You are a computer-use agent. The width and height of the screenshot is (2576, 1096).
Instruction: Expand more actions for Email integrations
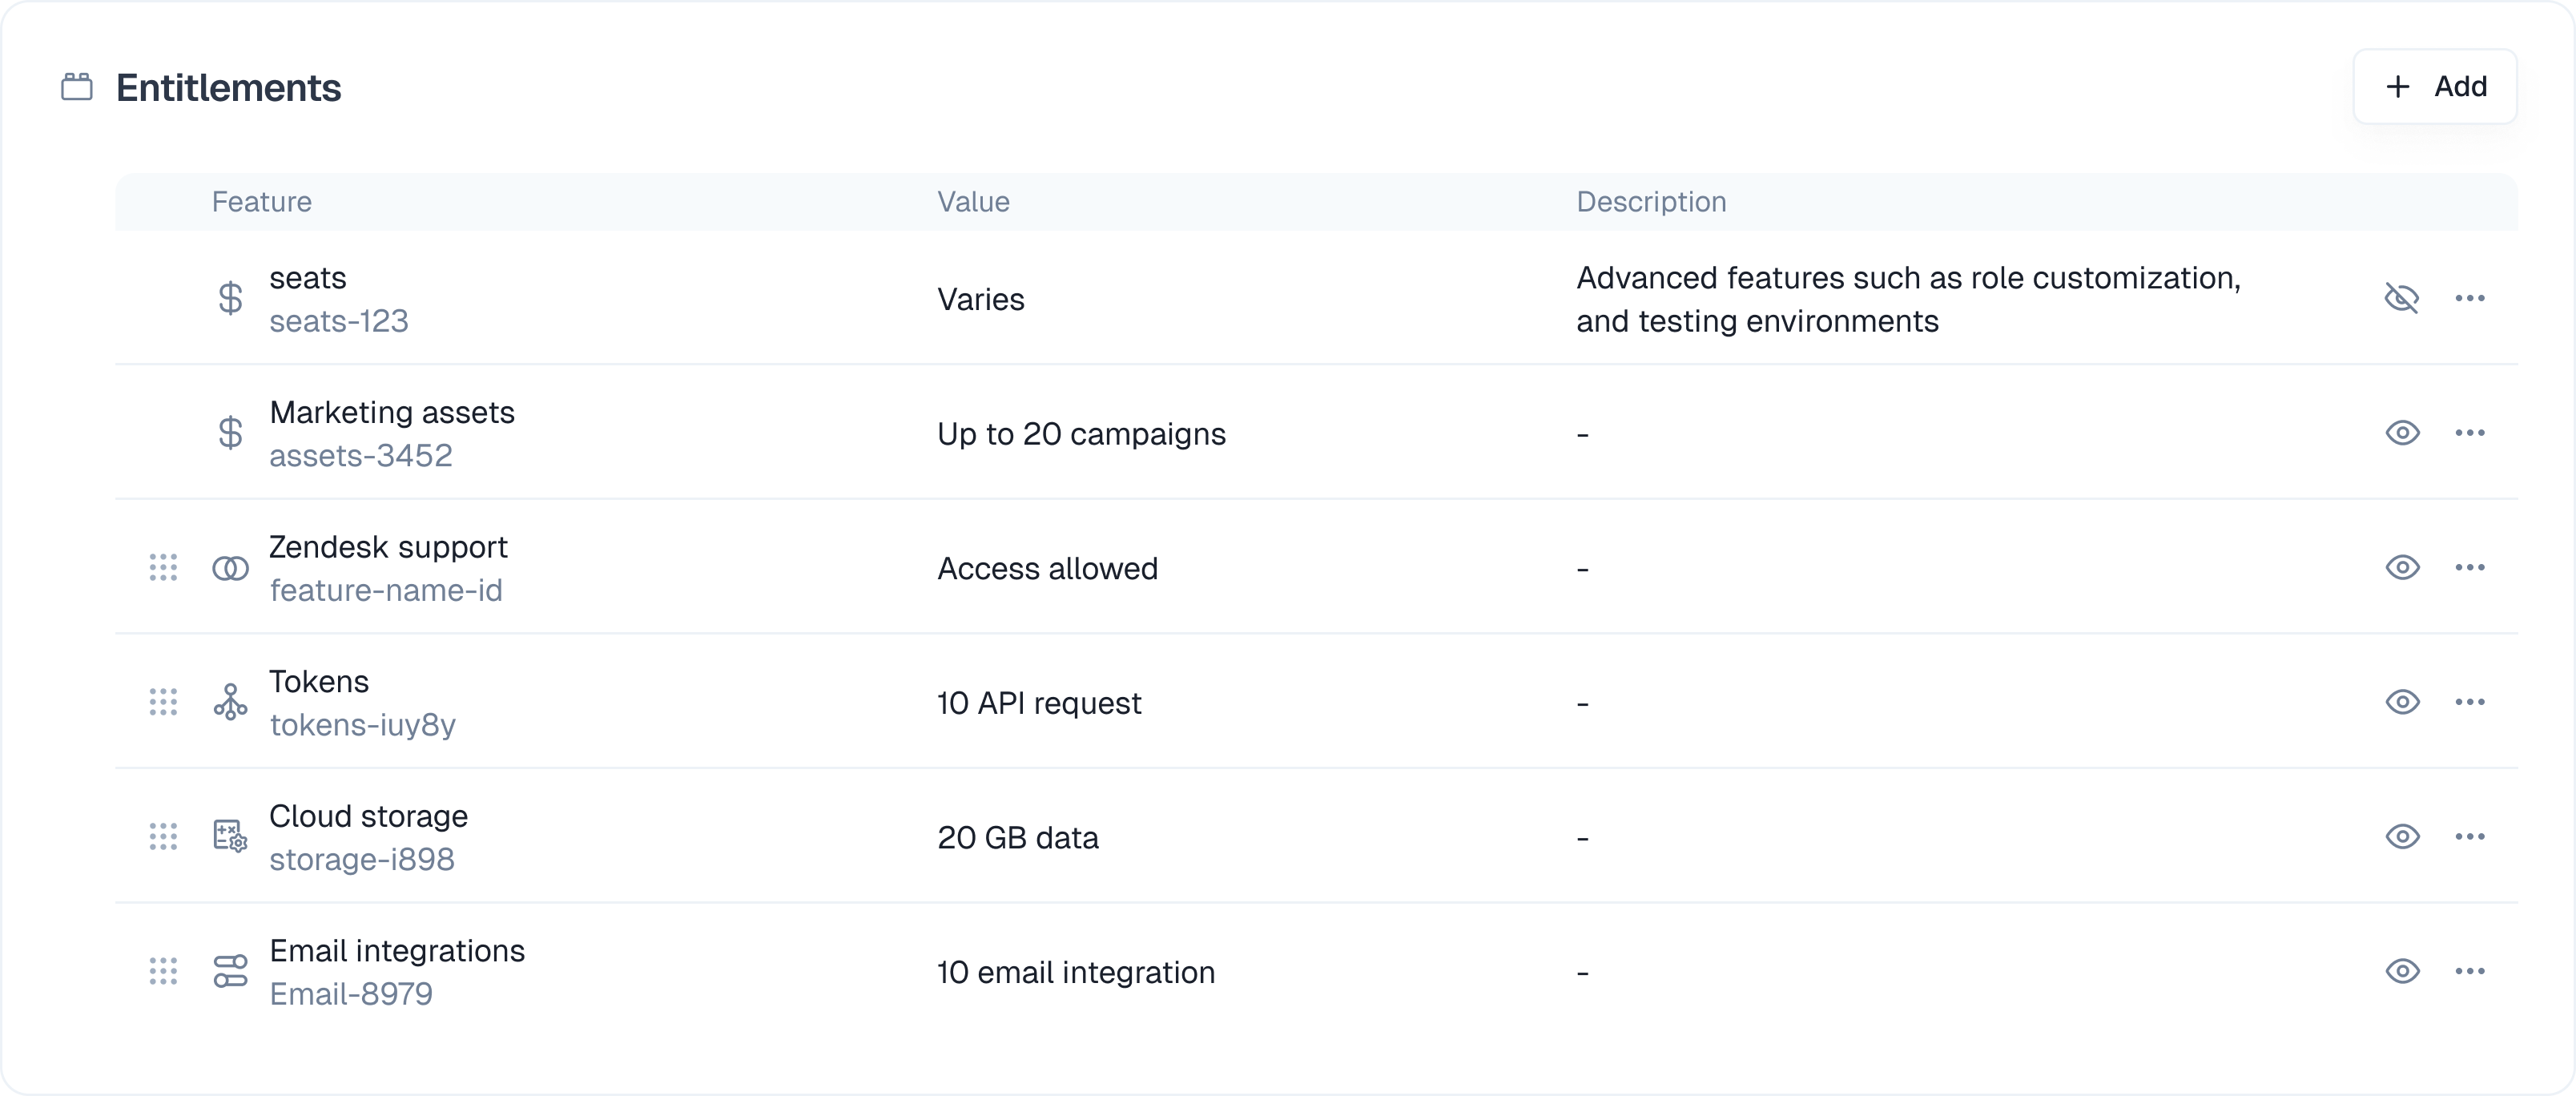coord(2470,971)
